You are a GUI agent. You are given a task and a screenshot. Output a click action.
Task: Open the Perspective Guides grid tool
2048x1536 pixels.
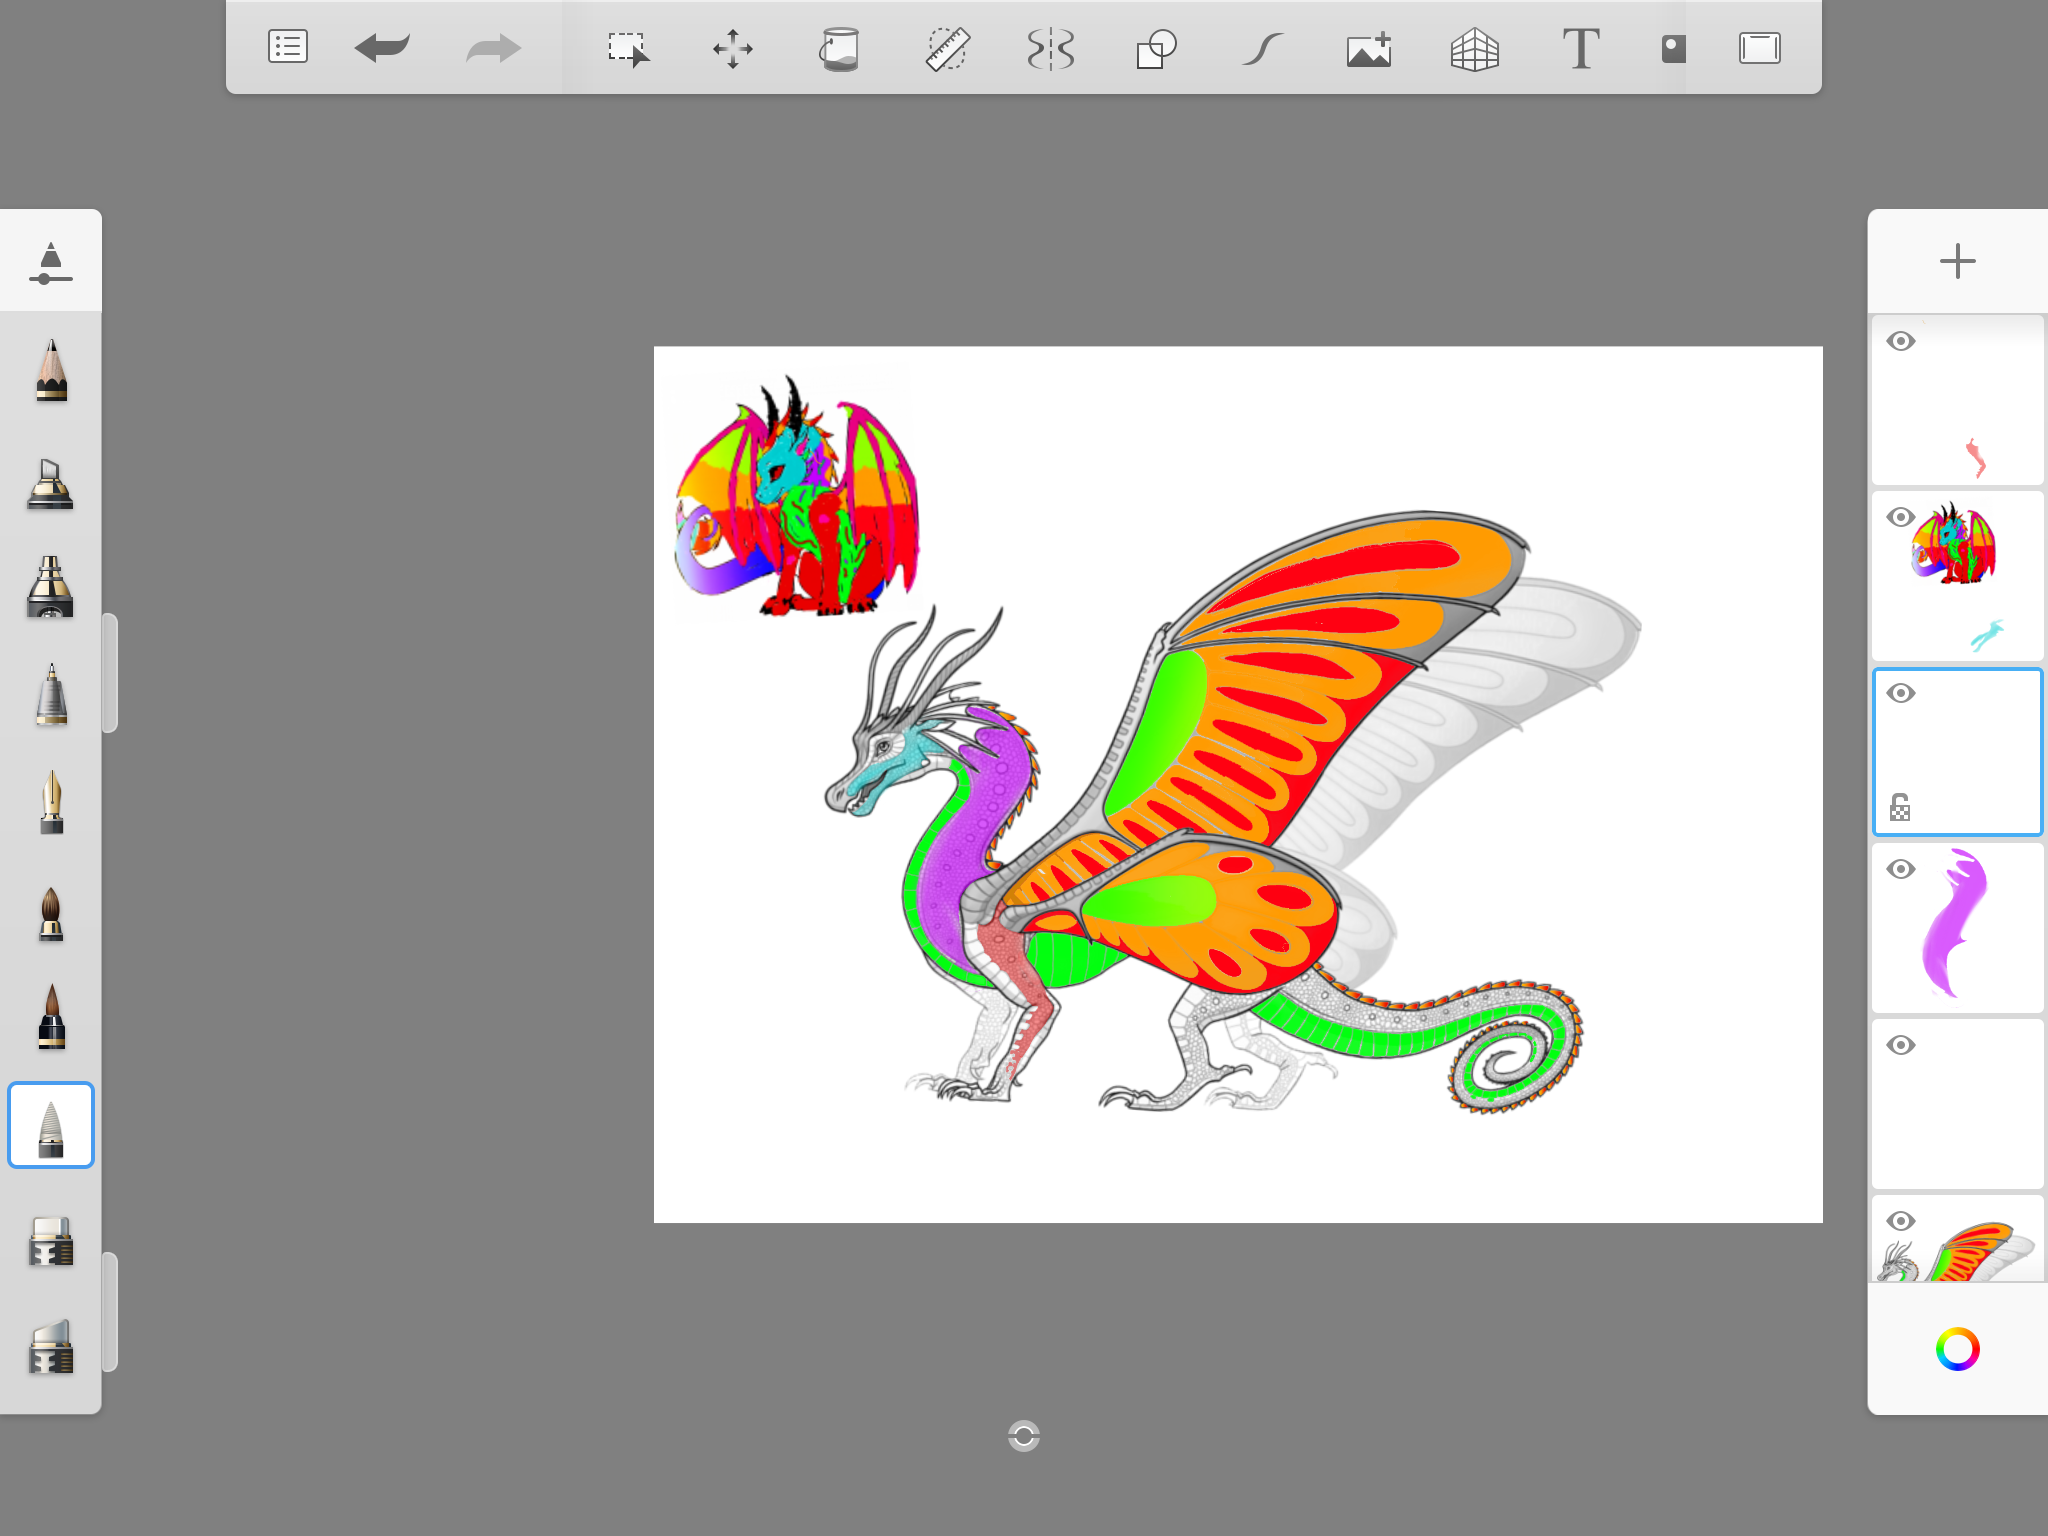click(x=1474, y=48)
